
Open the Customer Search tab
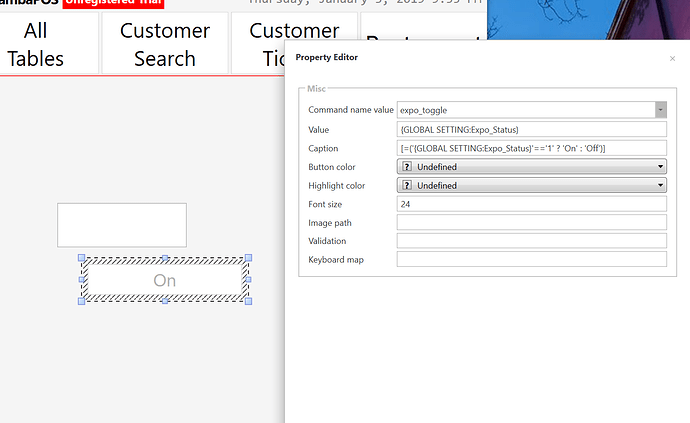pyautogui.click(x=165, y=43)
